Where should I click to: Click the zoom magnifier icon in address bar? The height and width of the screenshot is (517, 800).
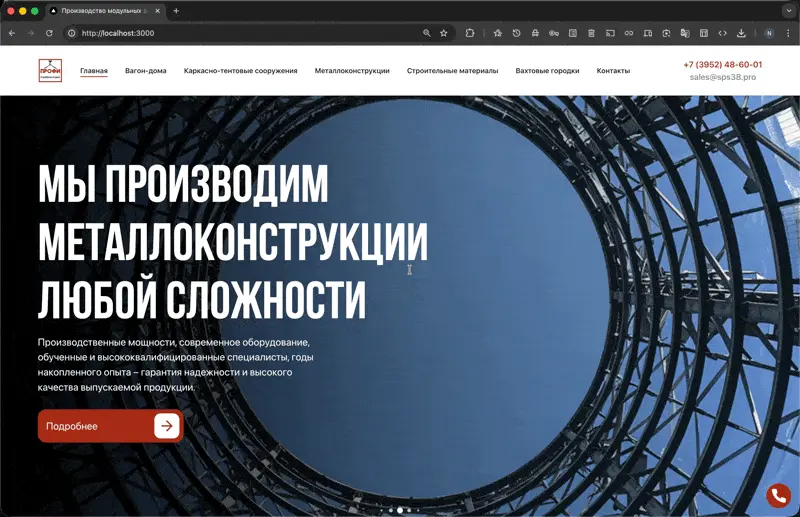427,33
